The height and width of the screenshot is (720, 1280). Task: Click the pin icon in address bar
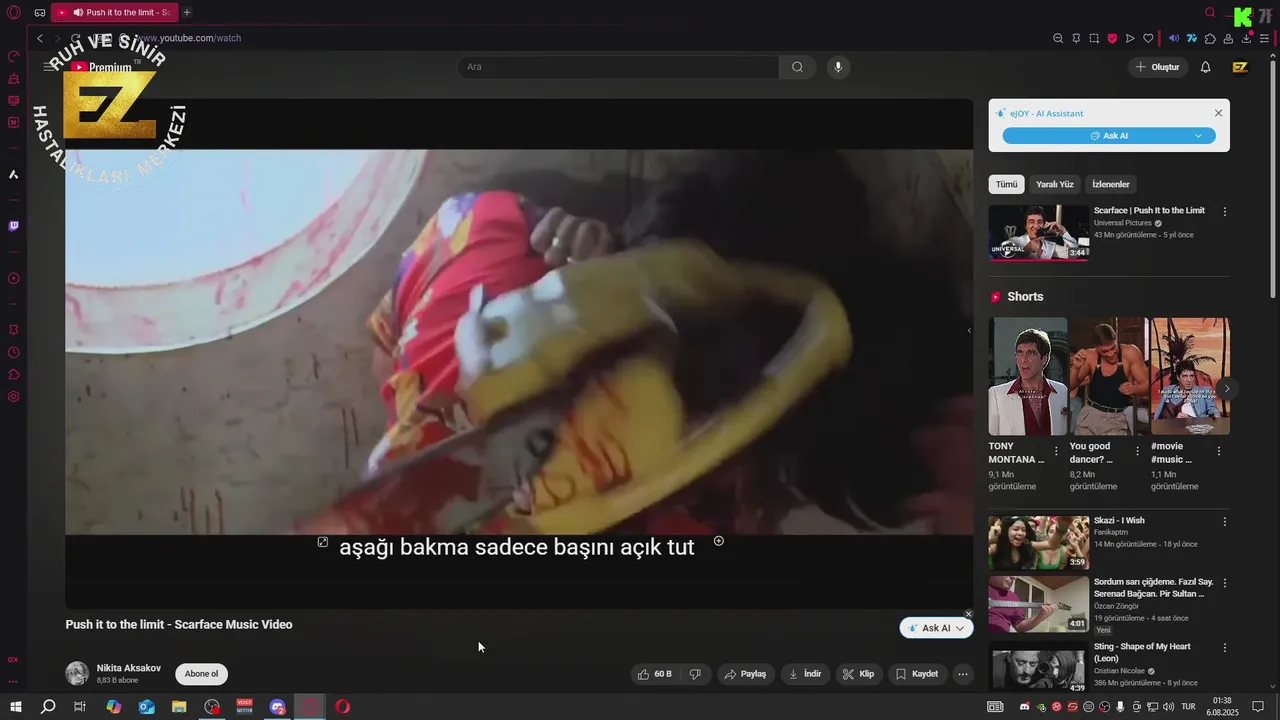point(1076,38)
